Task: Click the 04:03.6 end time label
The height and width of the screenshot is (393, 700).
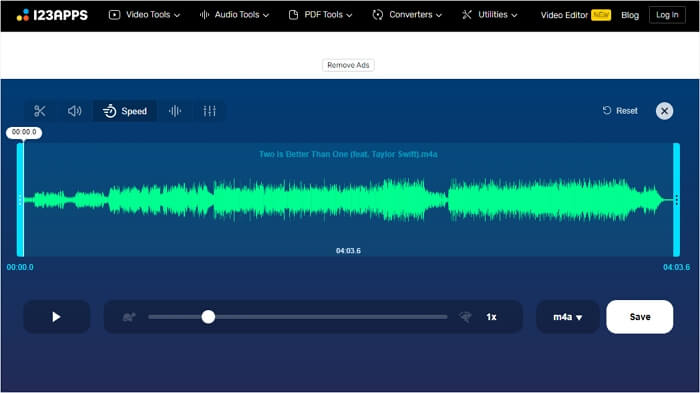Action: click(x=676, y=267)
